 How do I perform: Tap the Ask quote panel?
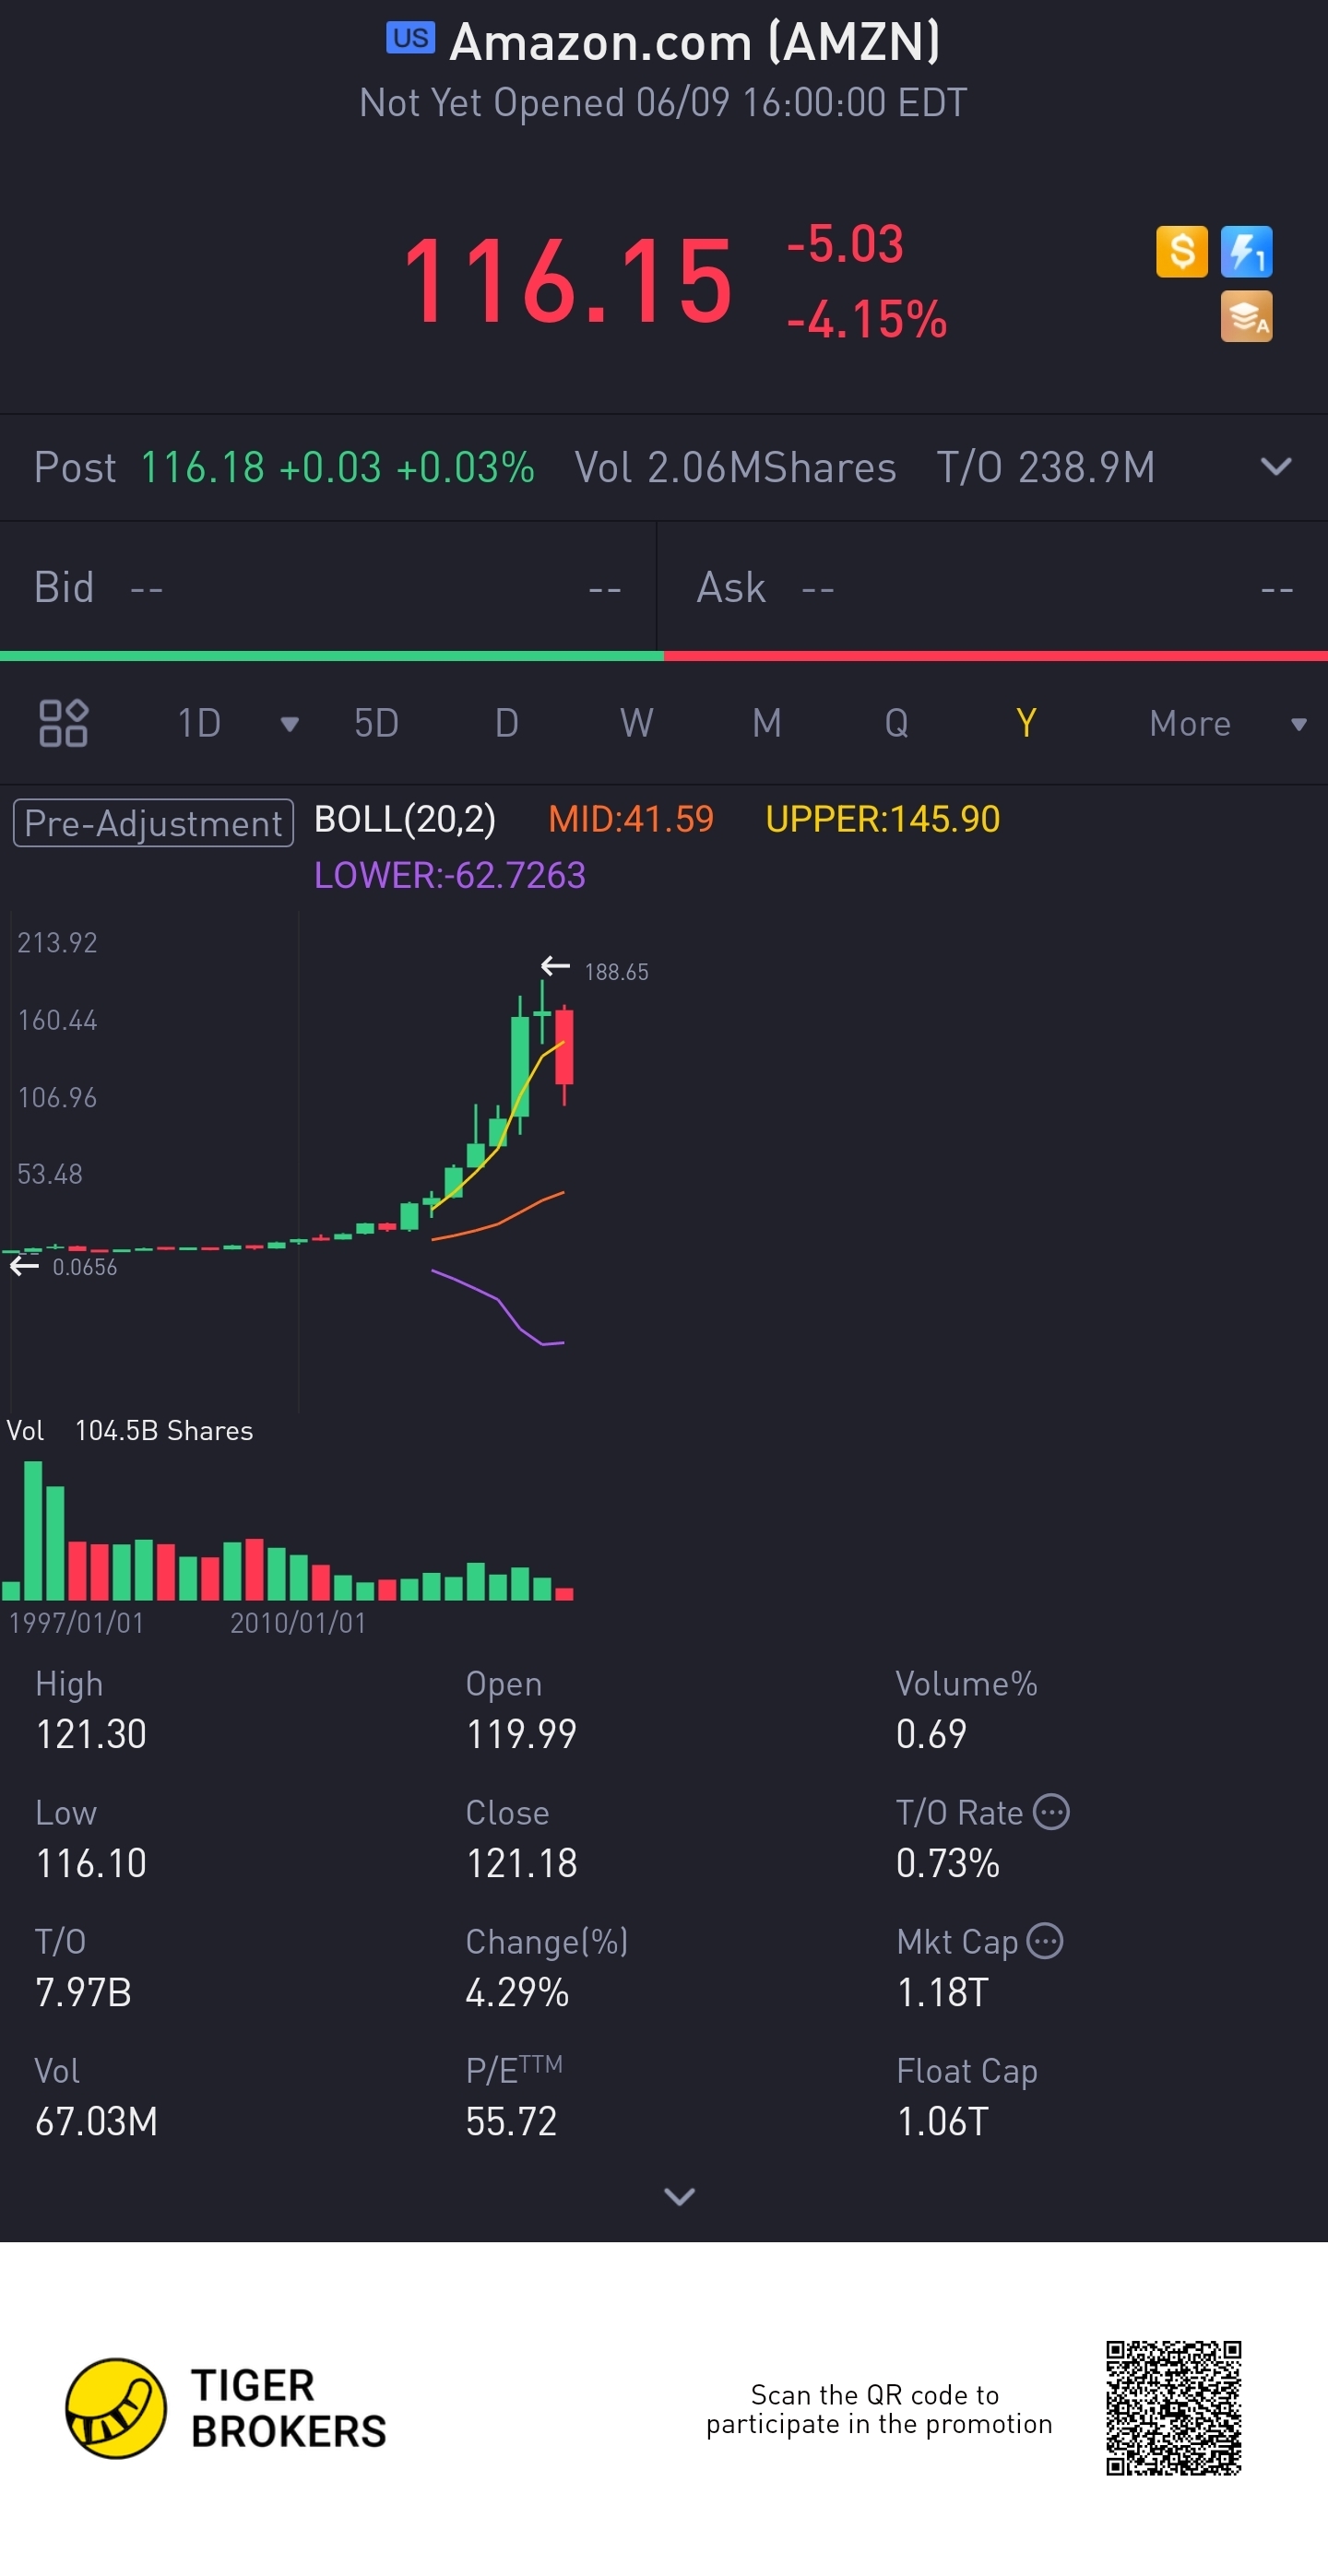point(993,587)
